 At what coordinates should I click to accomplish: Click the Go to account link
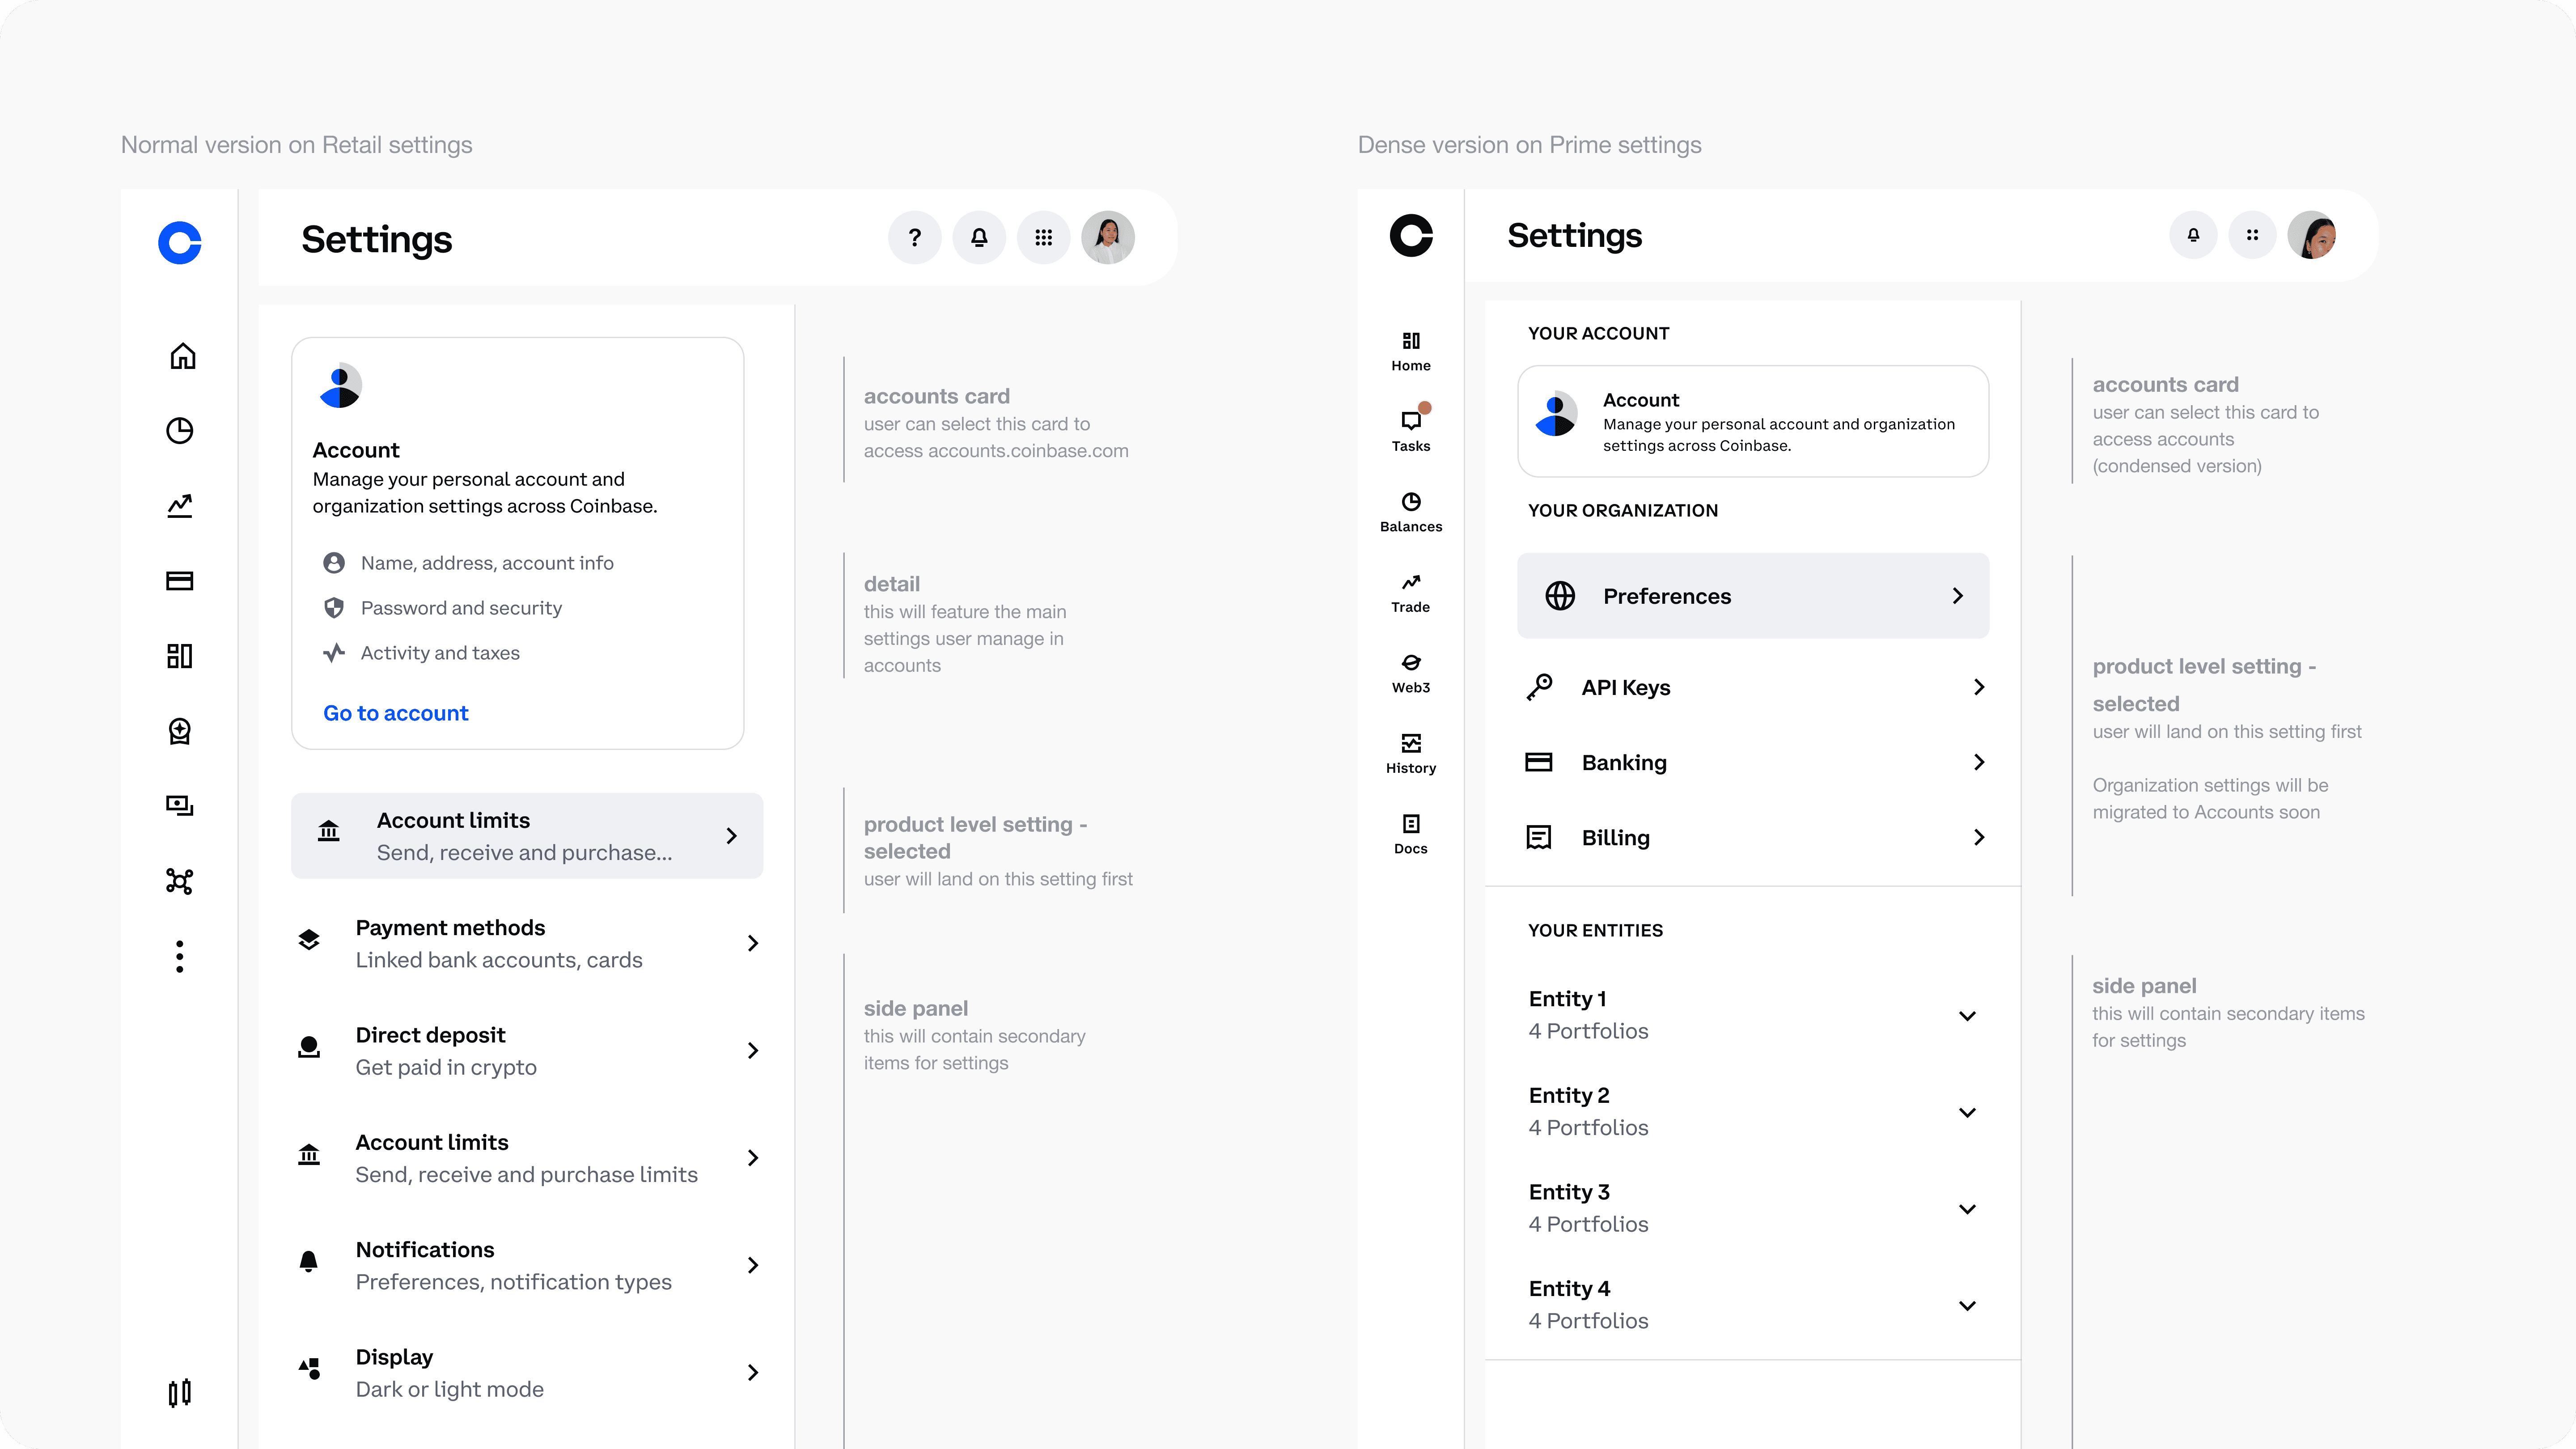click(395, 713)
